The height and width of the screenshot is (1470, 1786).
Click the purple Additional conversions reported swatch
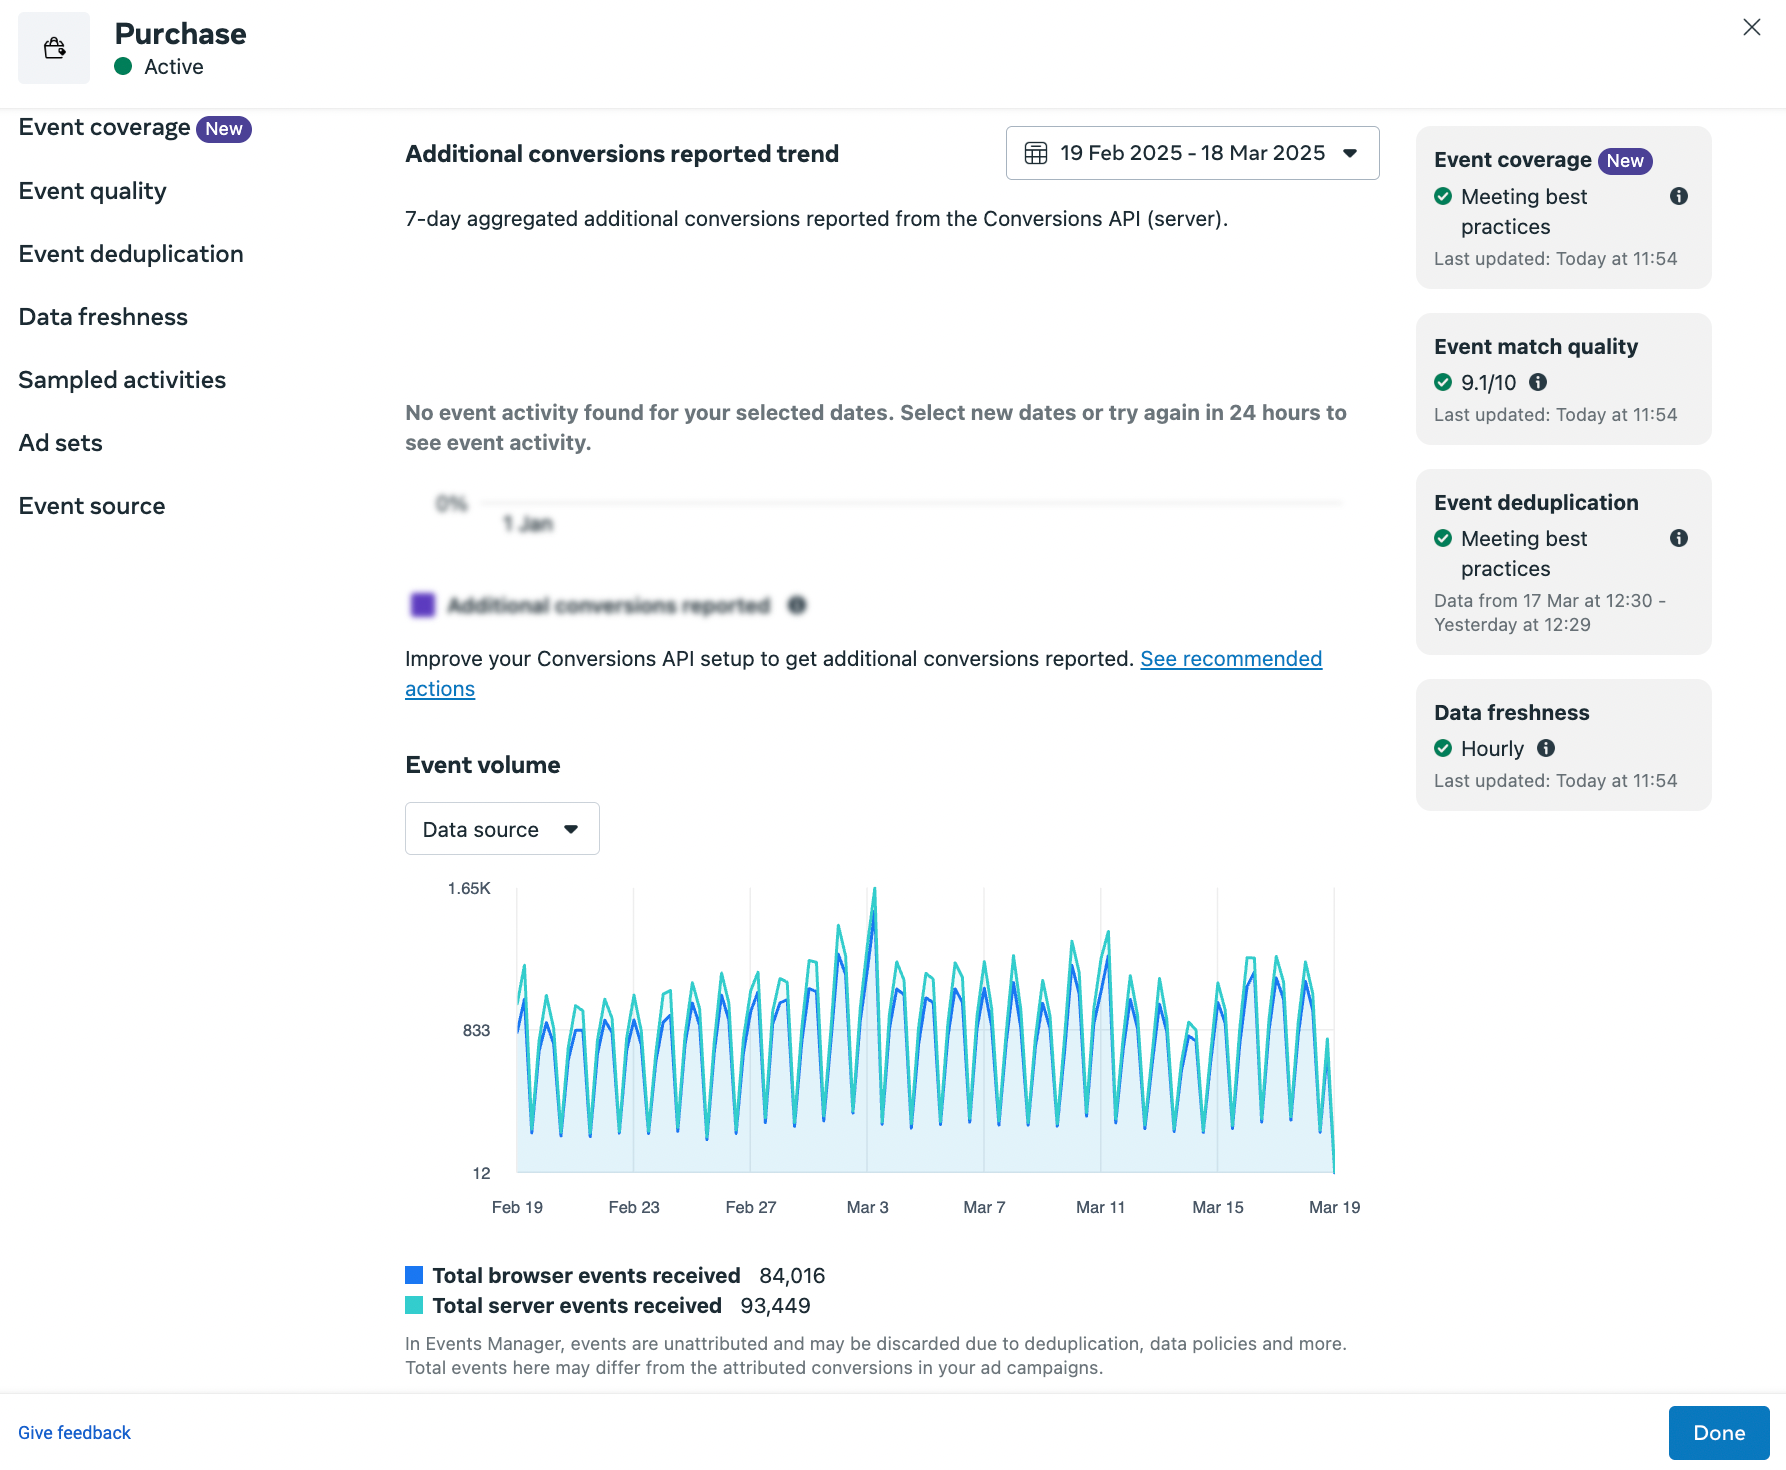[423, 605]
